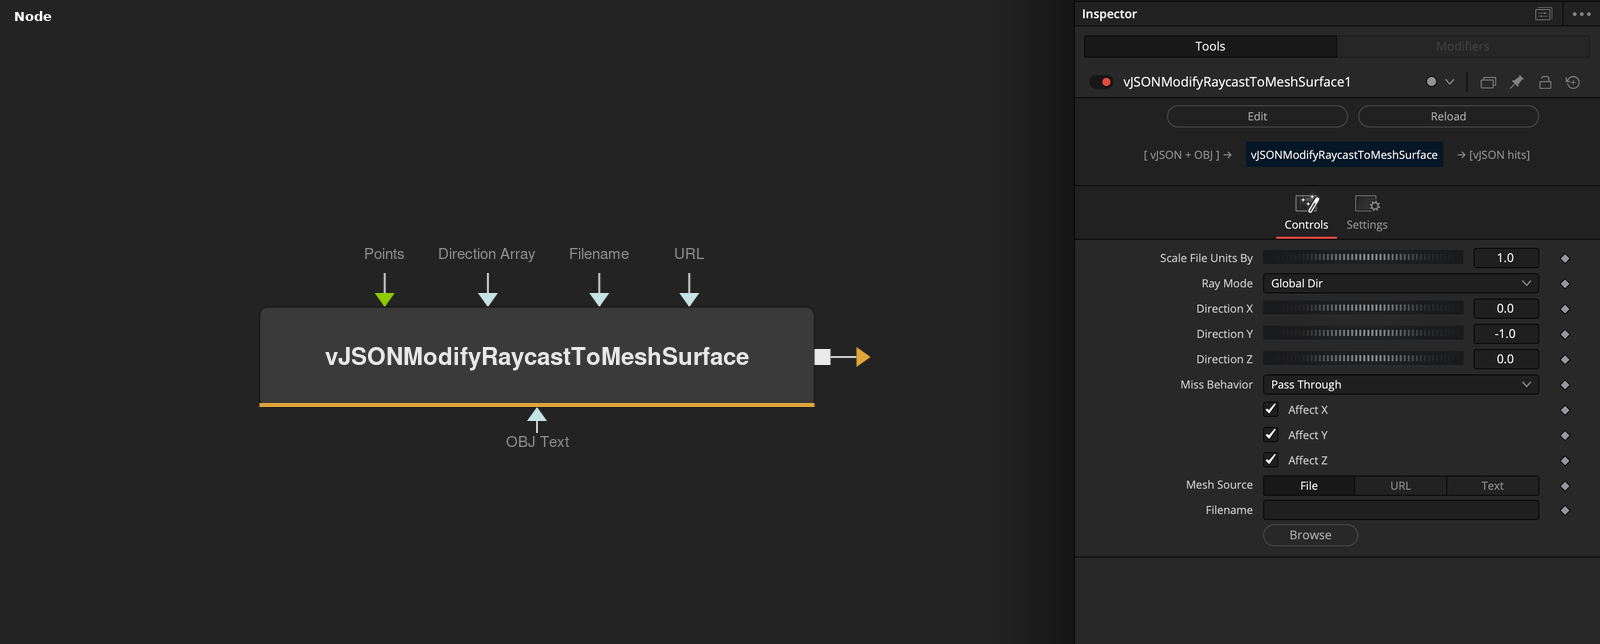1600x644 pixels.
Task: Disable the tool using the red enable toggle
Action: click(1102, 82)
